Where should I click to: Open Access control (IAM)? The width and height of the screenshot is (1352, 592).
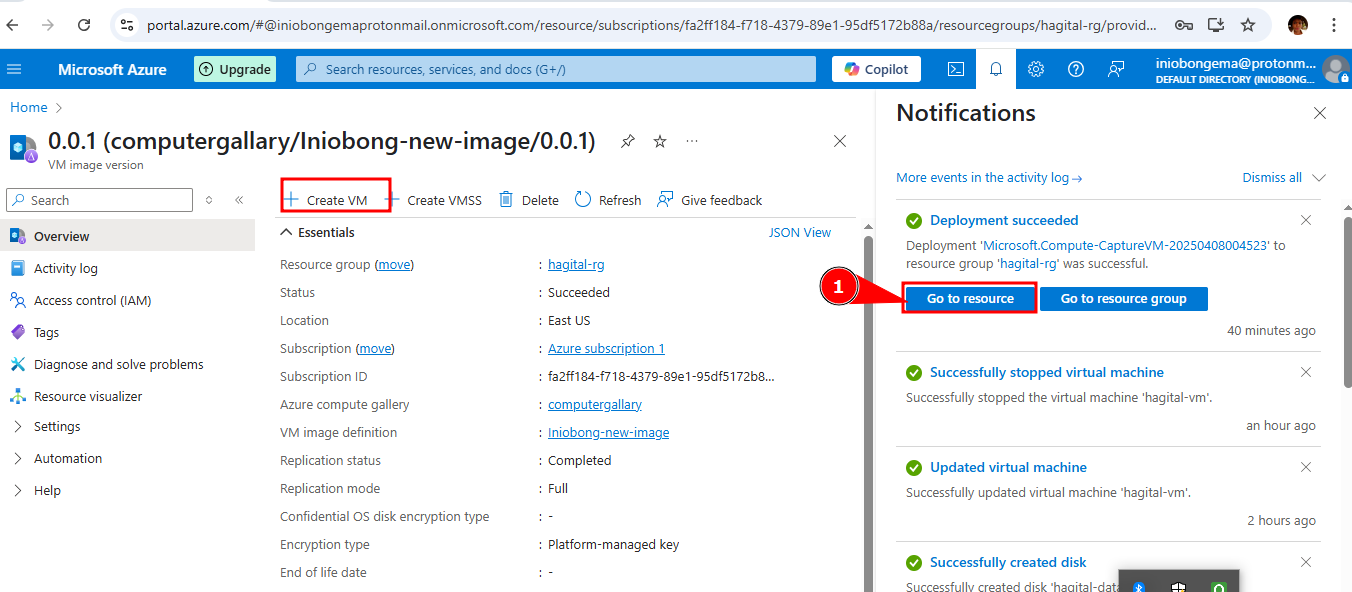point(127,301)
